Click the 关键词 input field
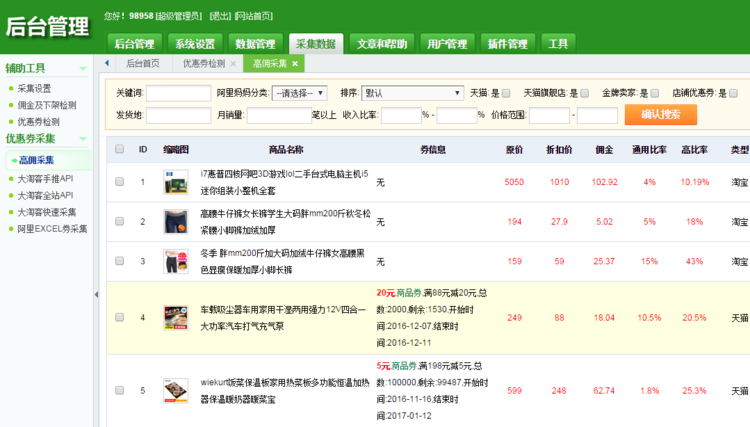The image size is (750, 427). coord(178,93)
